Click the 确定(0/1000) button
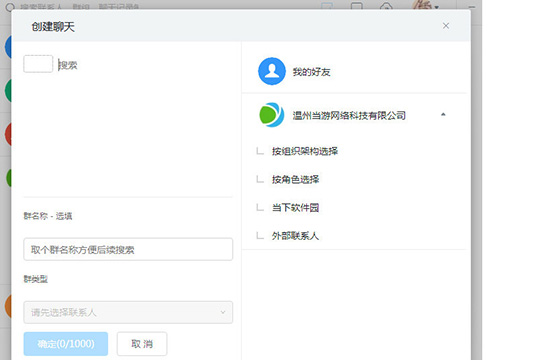The width and height of the screenshot is (540, 360). point(66,343)
